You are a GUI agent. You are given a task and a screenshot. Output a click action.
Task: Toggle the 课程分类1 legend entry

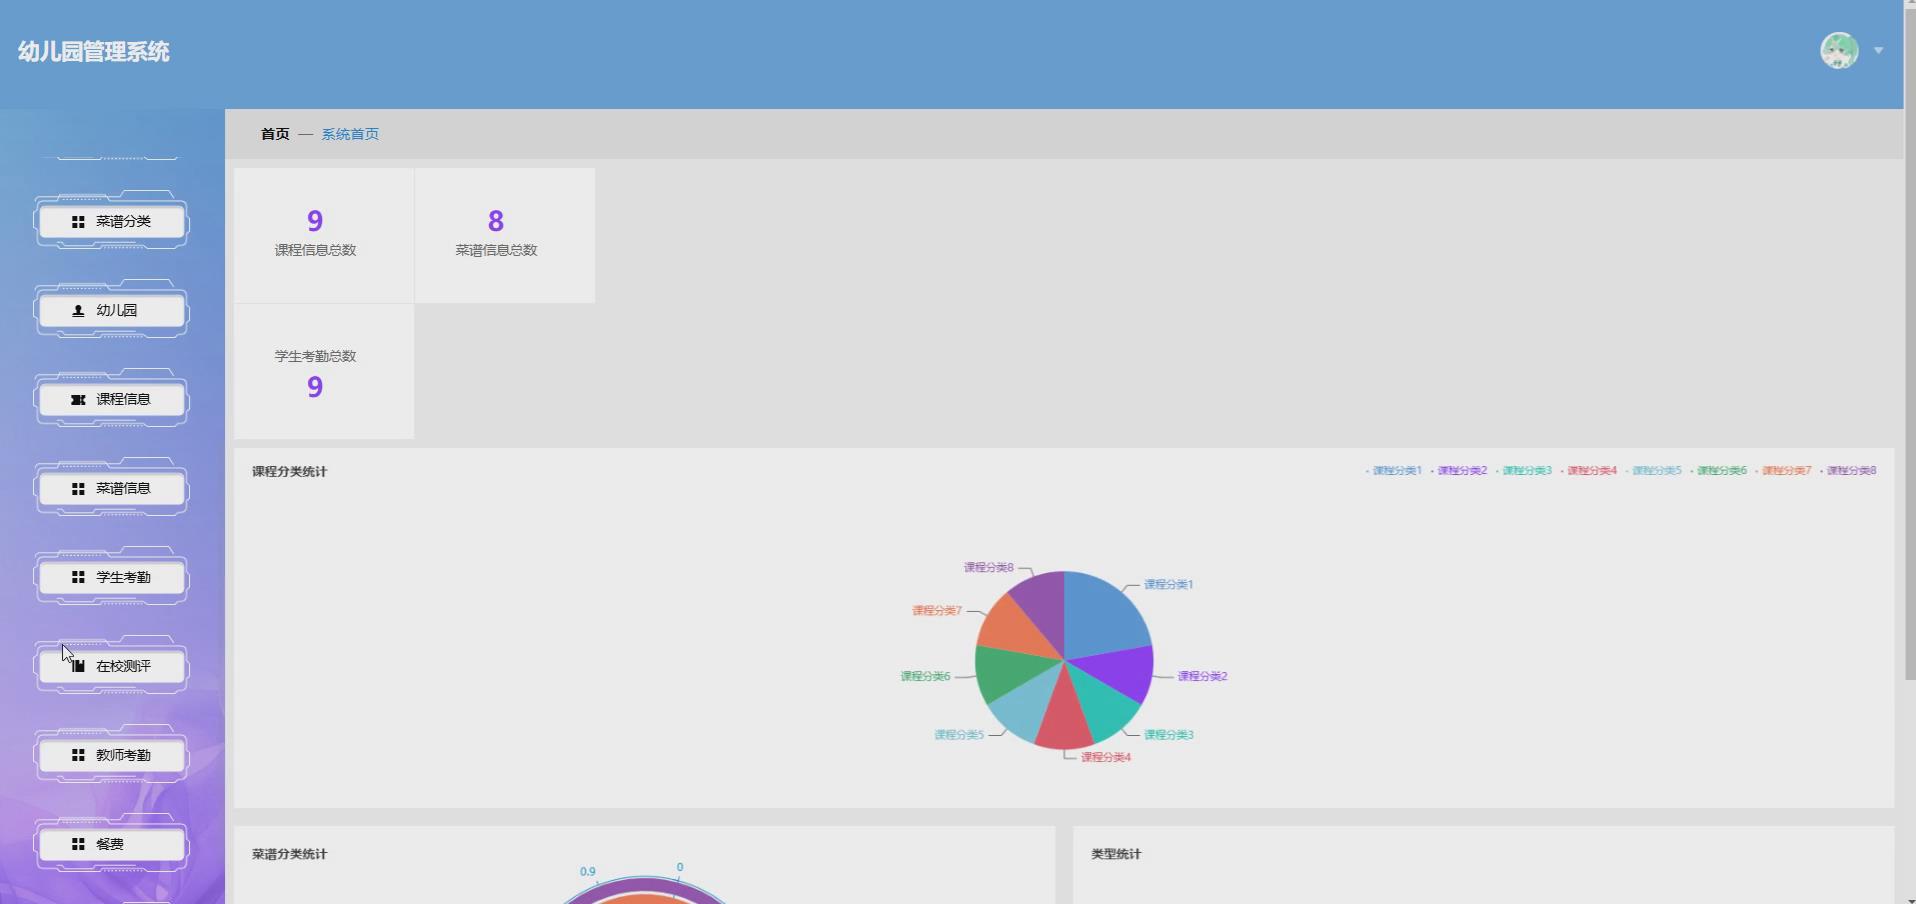1394,470
